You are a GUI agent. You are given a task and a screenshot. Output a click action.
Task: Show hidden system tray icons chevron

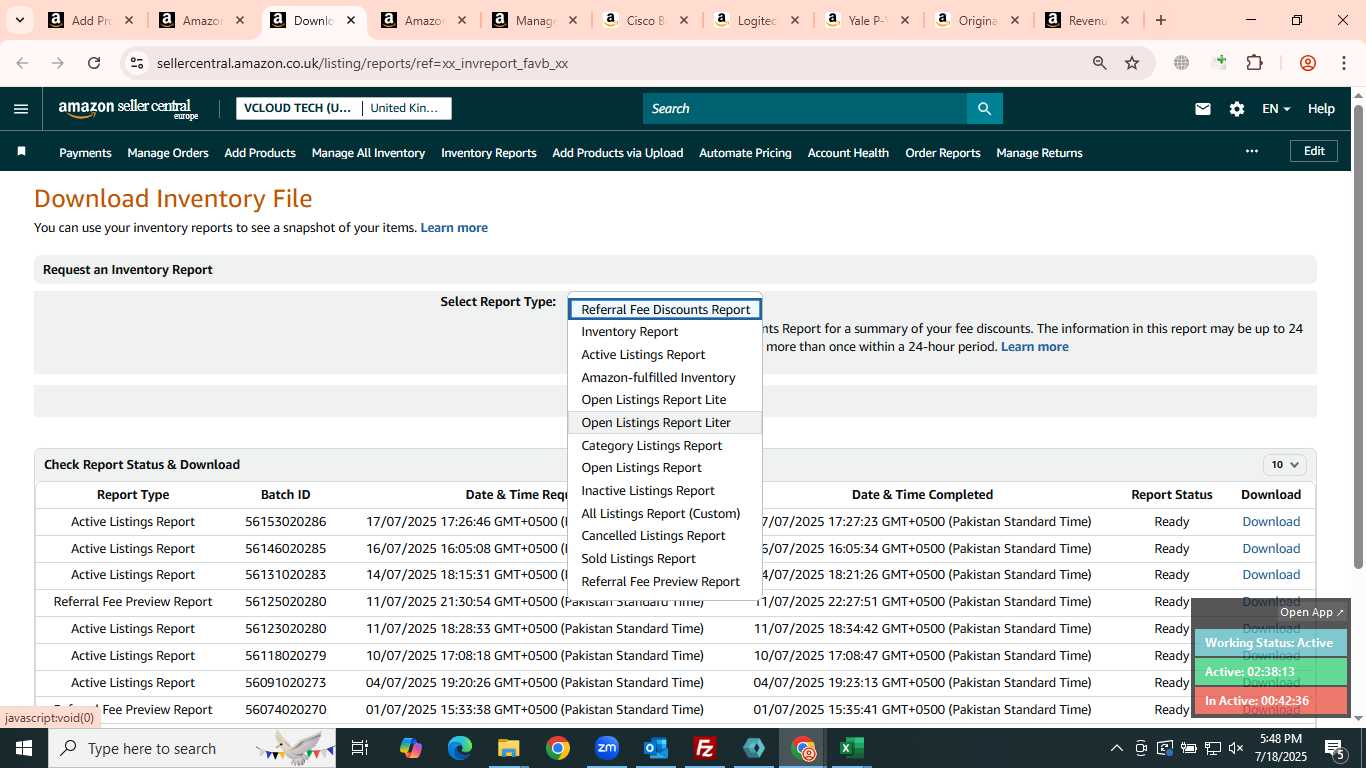[1116, 748]
